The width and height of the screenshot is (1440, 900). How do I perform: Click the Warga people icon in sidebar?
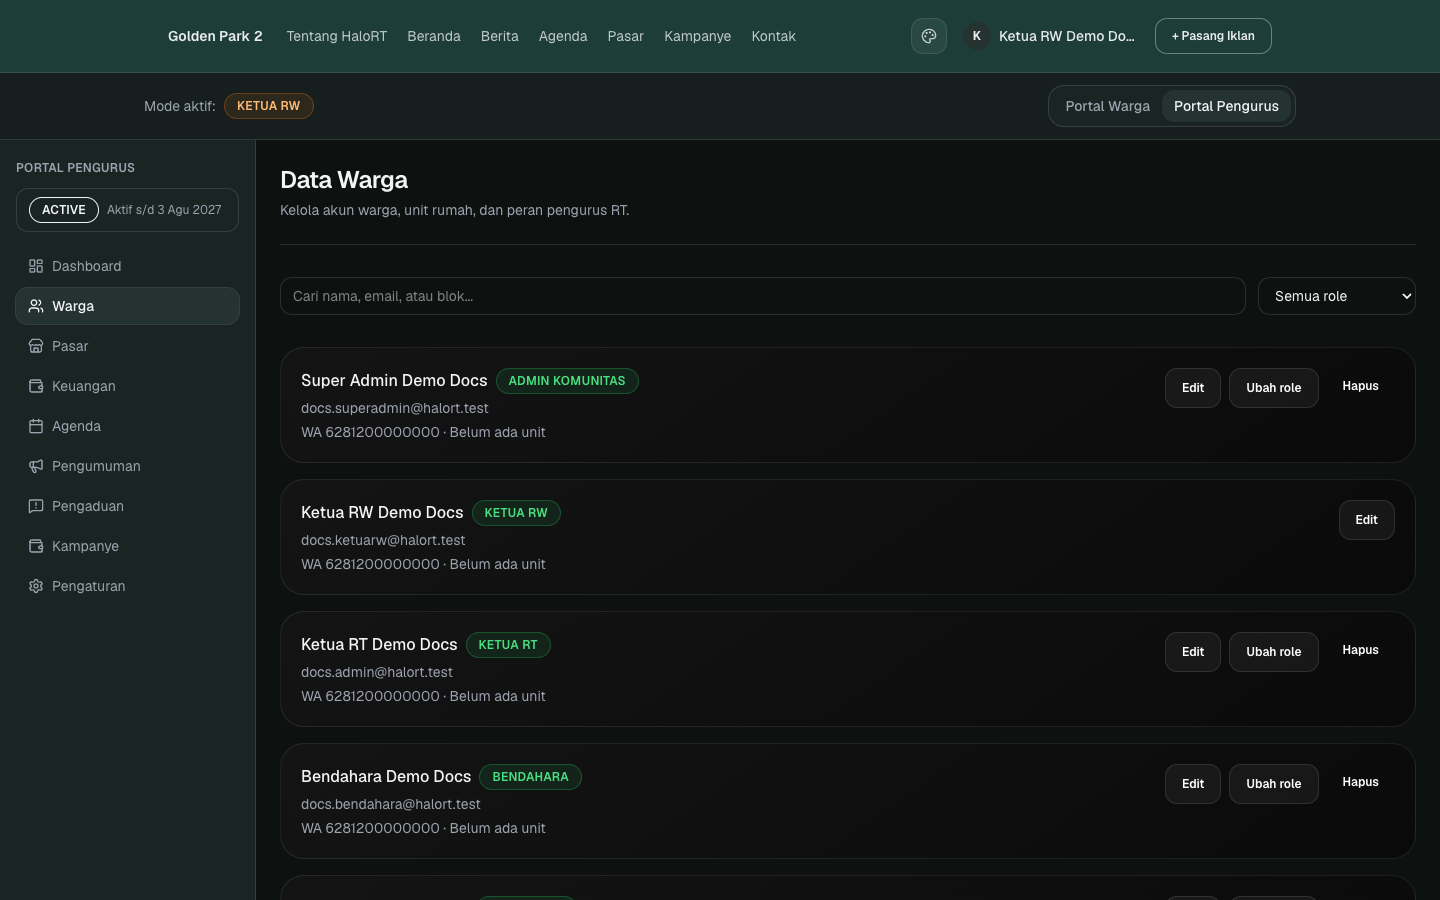(36, 306)
